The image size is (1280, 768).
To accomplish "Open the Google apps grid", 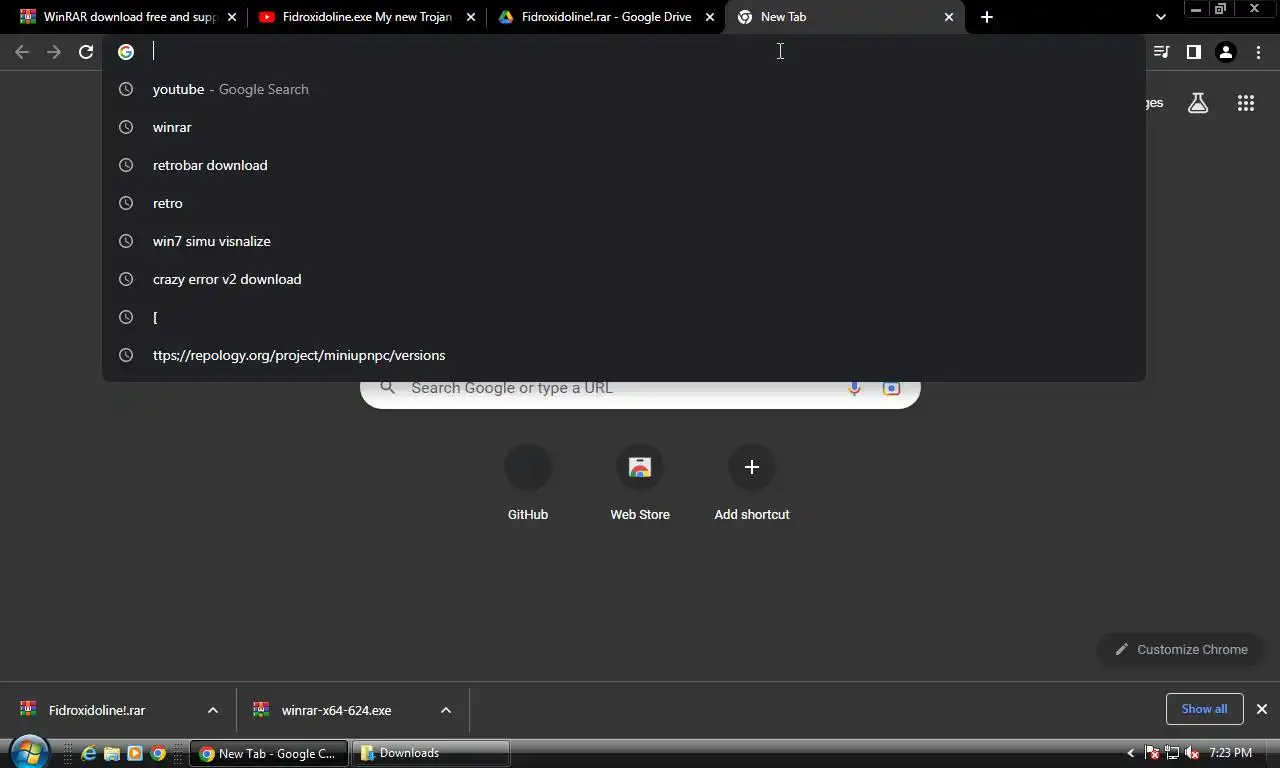I will point(1246,103).
